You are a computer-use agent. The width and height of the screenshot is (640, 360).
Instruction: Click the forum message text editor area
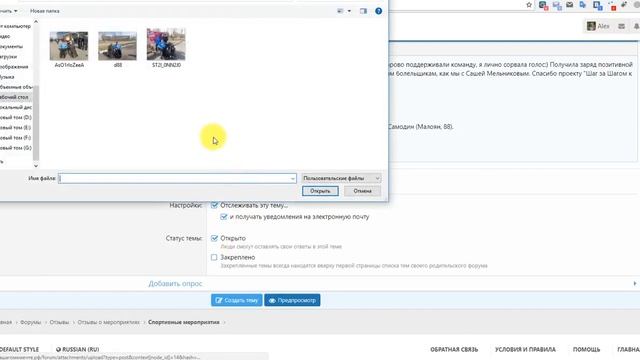(513, 108)
